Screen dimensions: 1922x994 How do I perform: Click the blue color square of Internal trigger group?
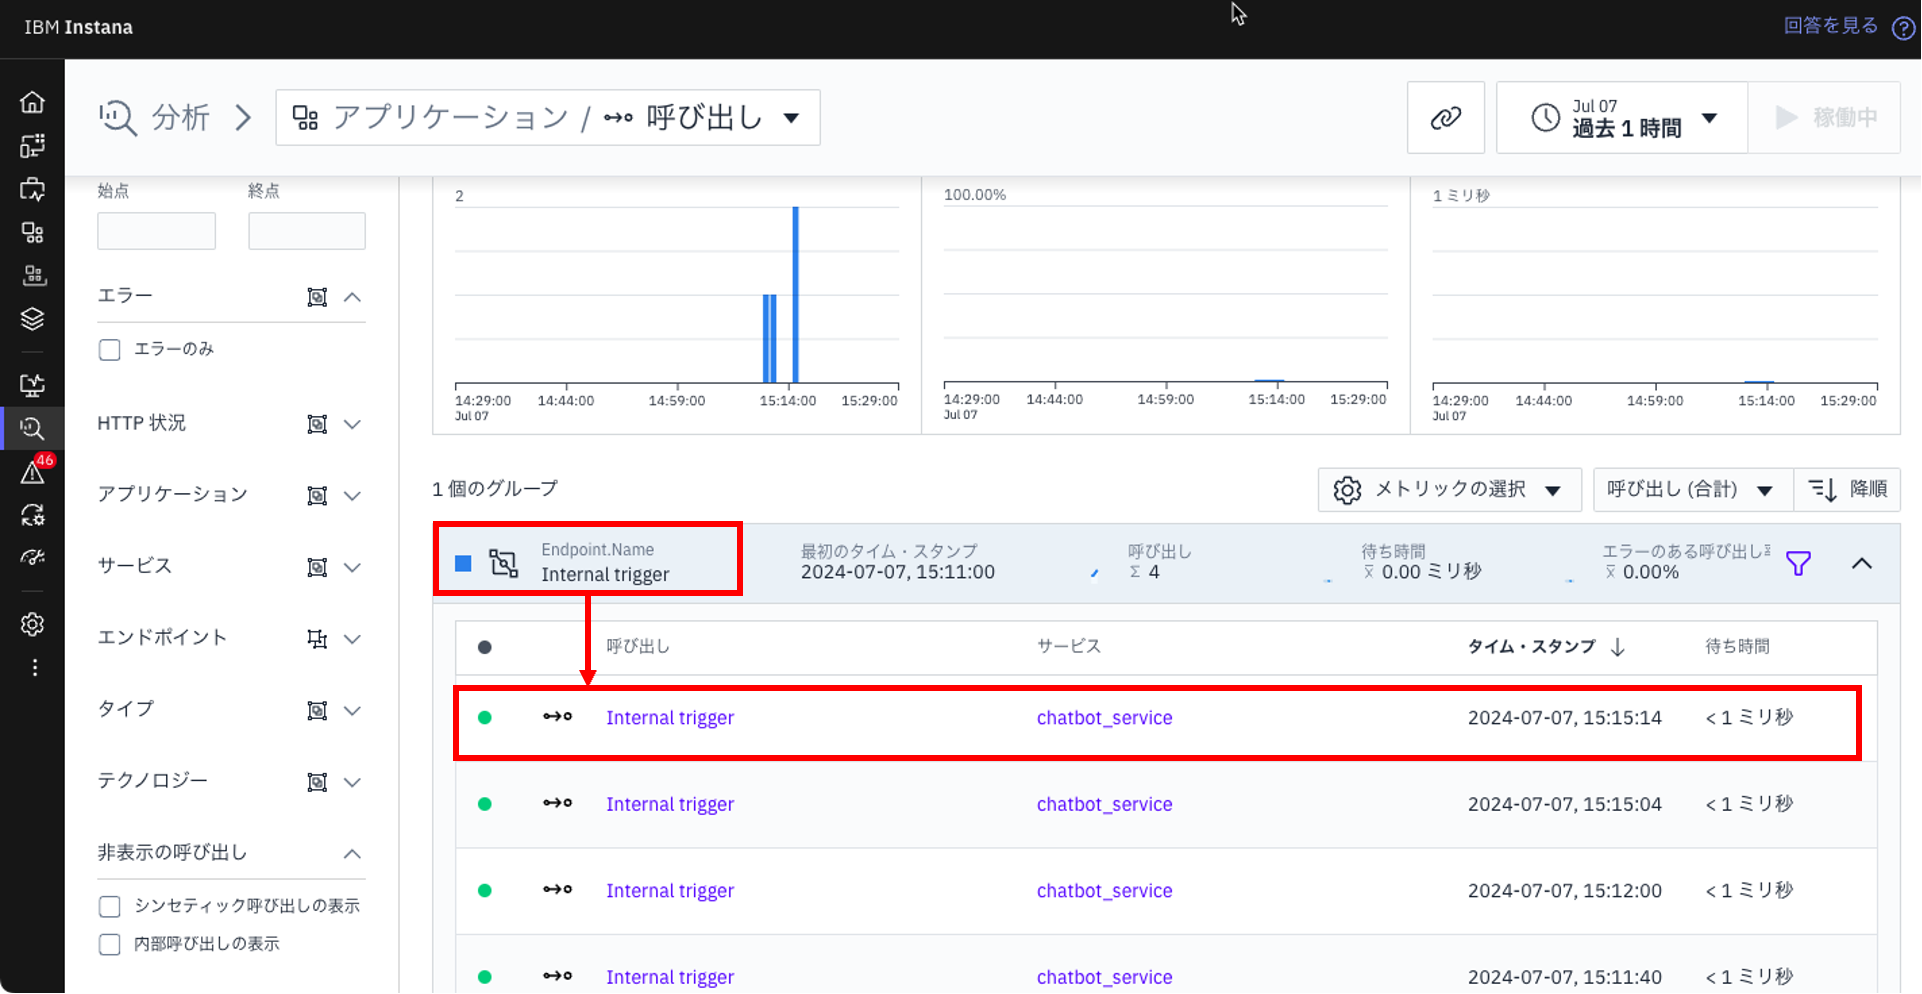pyautogui.click(x=463, y=564)
